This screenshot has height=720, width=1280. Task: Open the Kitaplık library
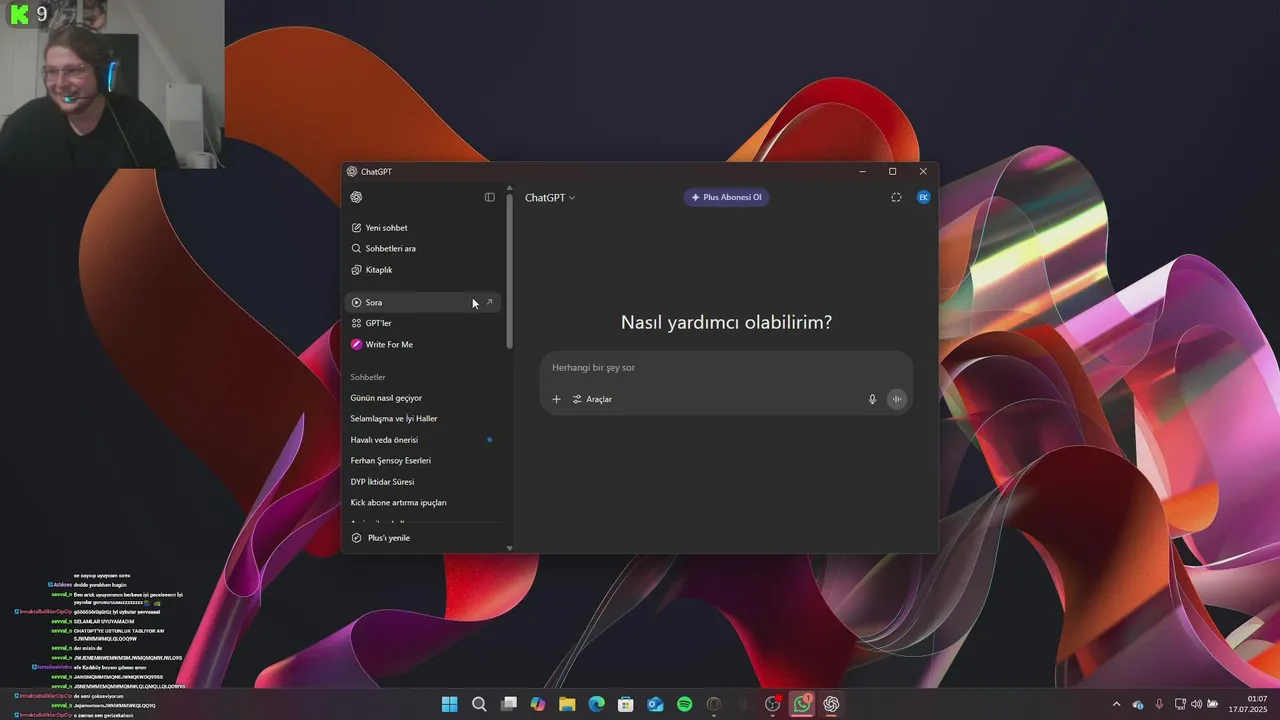point(423,270)
